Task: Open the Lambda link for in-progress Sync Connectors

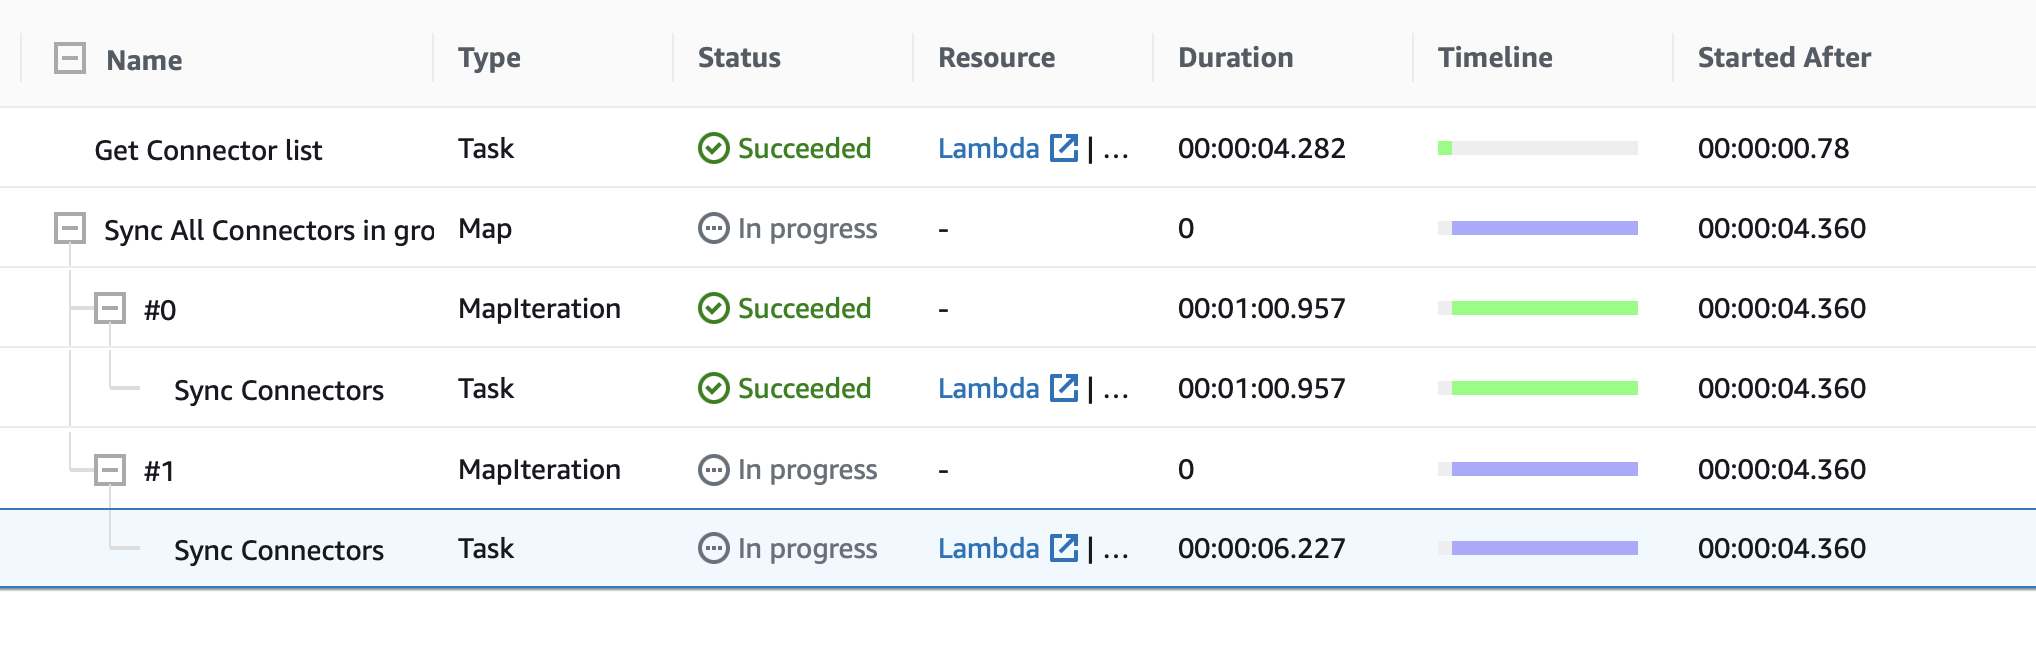Action: [x=988, y=549]
